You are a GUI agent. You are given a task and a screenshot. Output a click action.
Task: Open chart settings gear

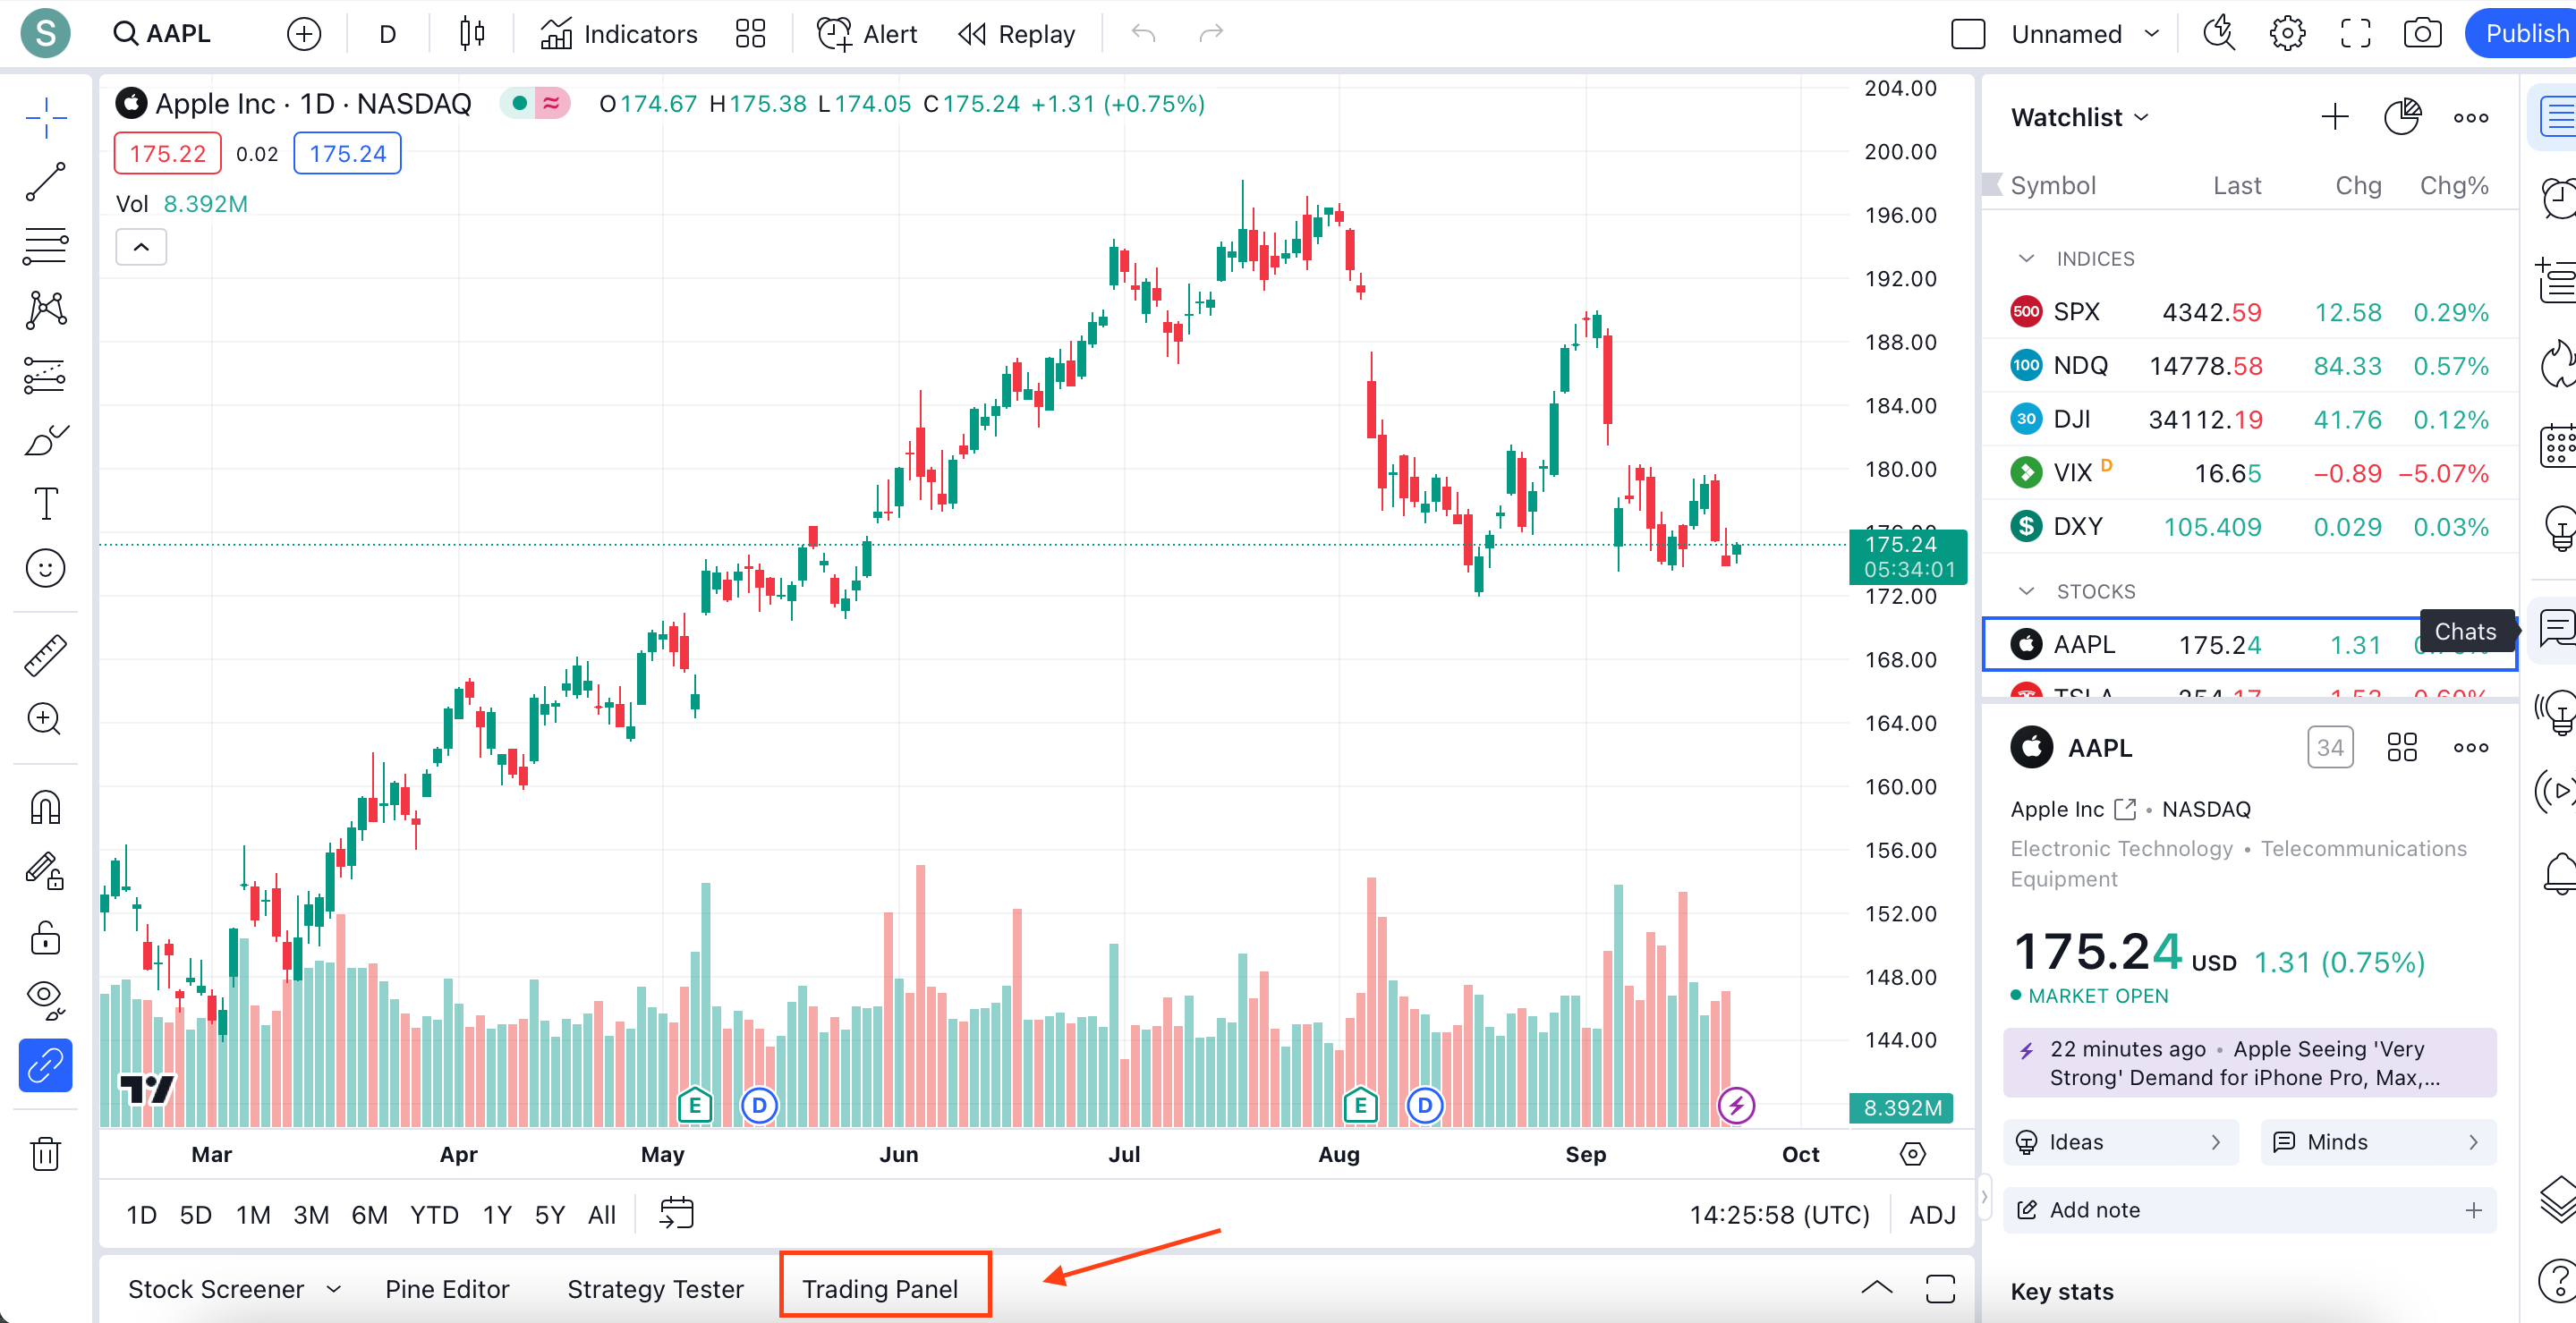[x=2287, y=34]
